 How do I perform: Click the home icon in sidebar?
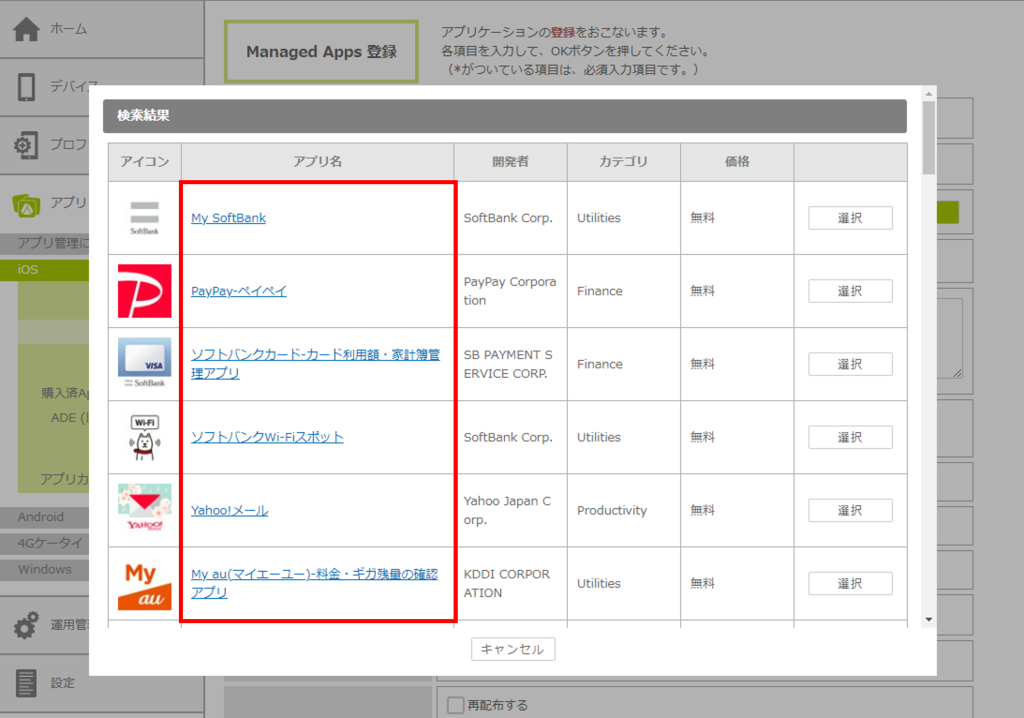(x=26, y=30)
